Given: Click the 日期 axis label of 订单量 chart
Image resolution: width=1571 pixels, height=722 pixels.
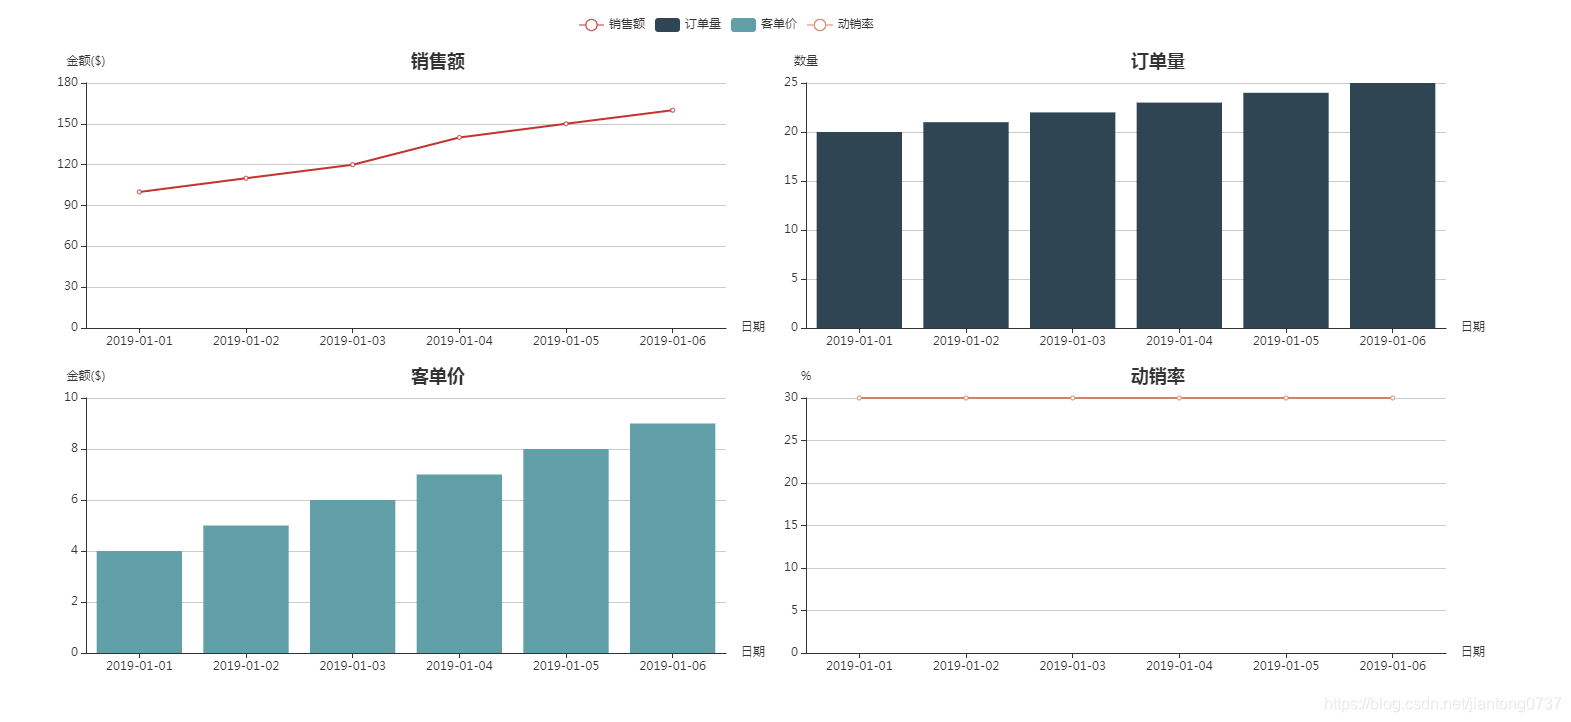Looking at the screenshot, I should coord(1473,327).
